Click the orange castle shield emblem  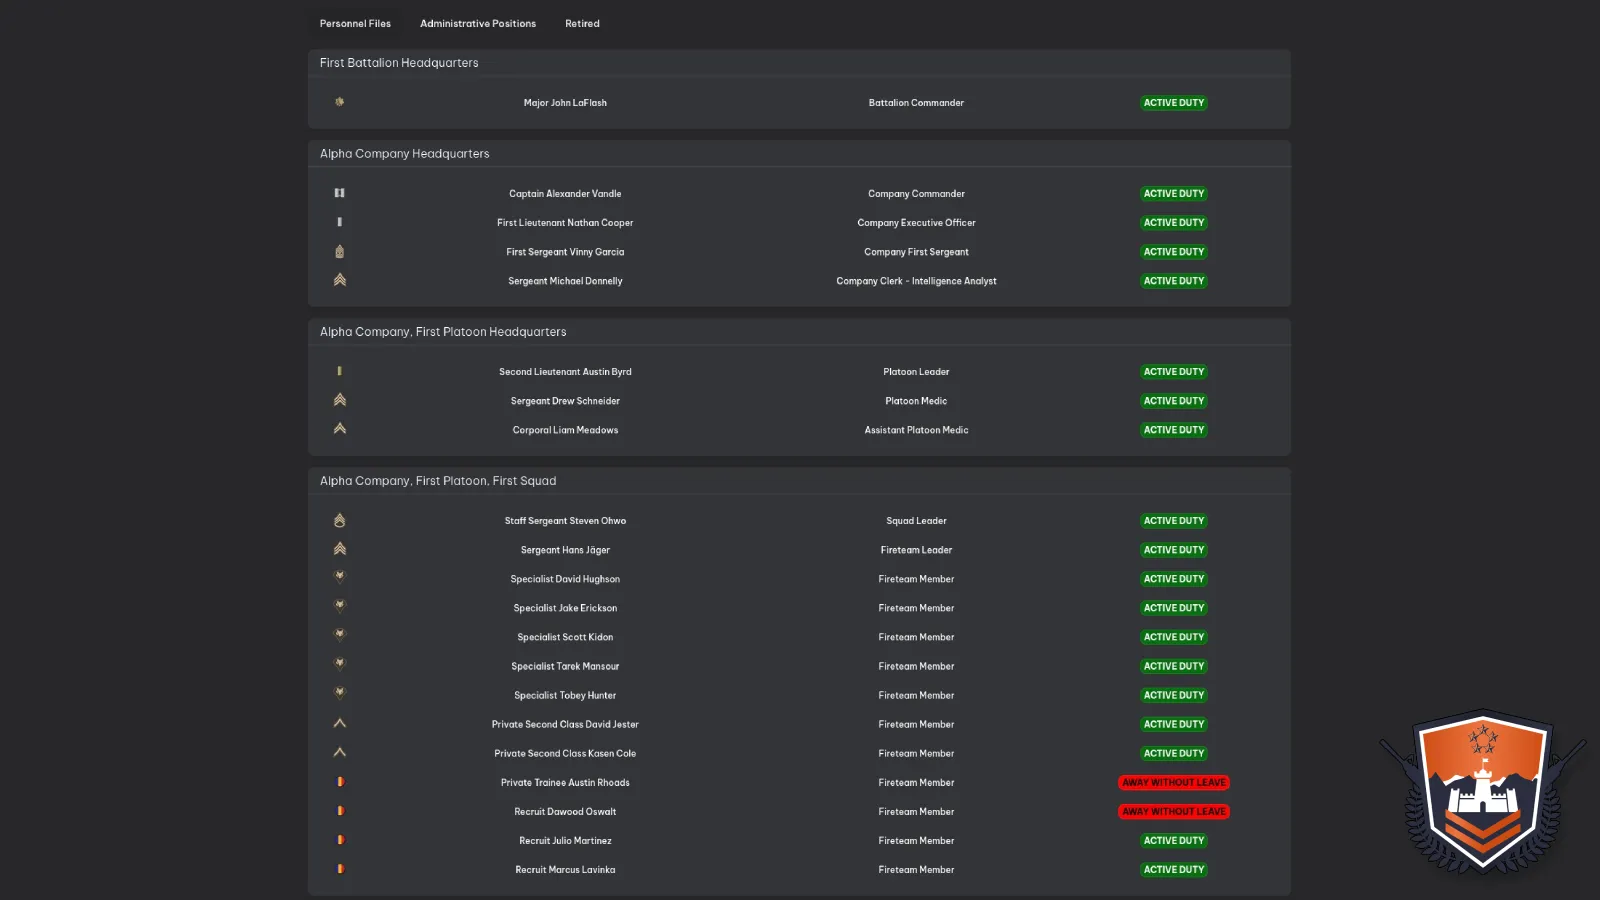tap(1483, 790)
